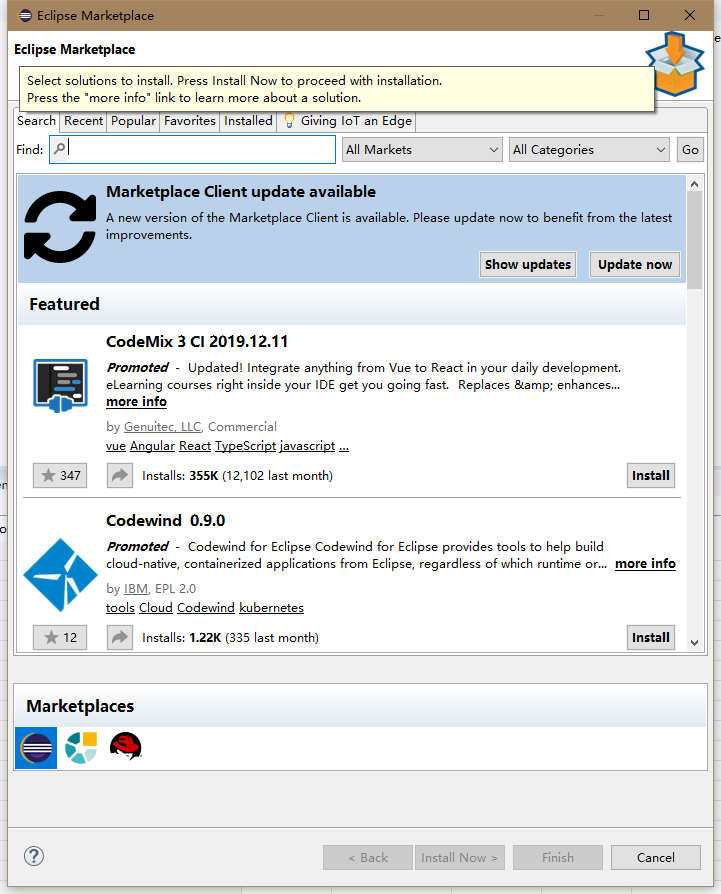Click the CodeMix plugin logo icon
This screenshot has width=721, height=894.
click(60, 385)
